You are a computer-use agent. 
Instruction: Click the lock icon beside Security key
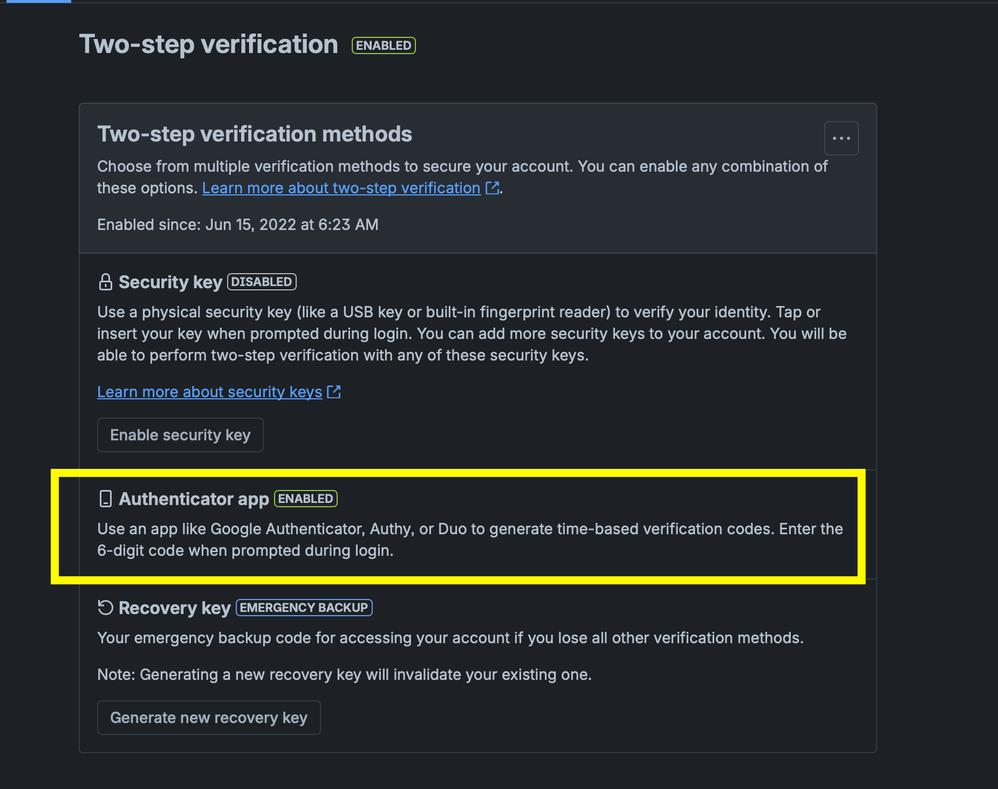[x=106, y=282]
